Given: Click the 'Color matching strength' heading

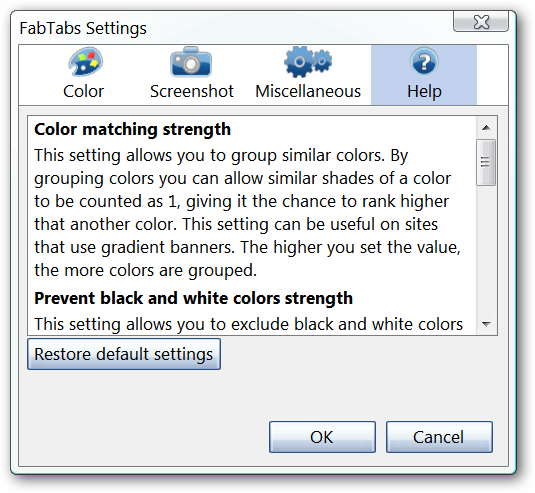Looking at the screenshot, I should pyautogui.click(x=132, y=129).
